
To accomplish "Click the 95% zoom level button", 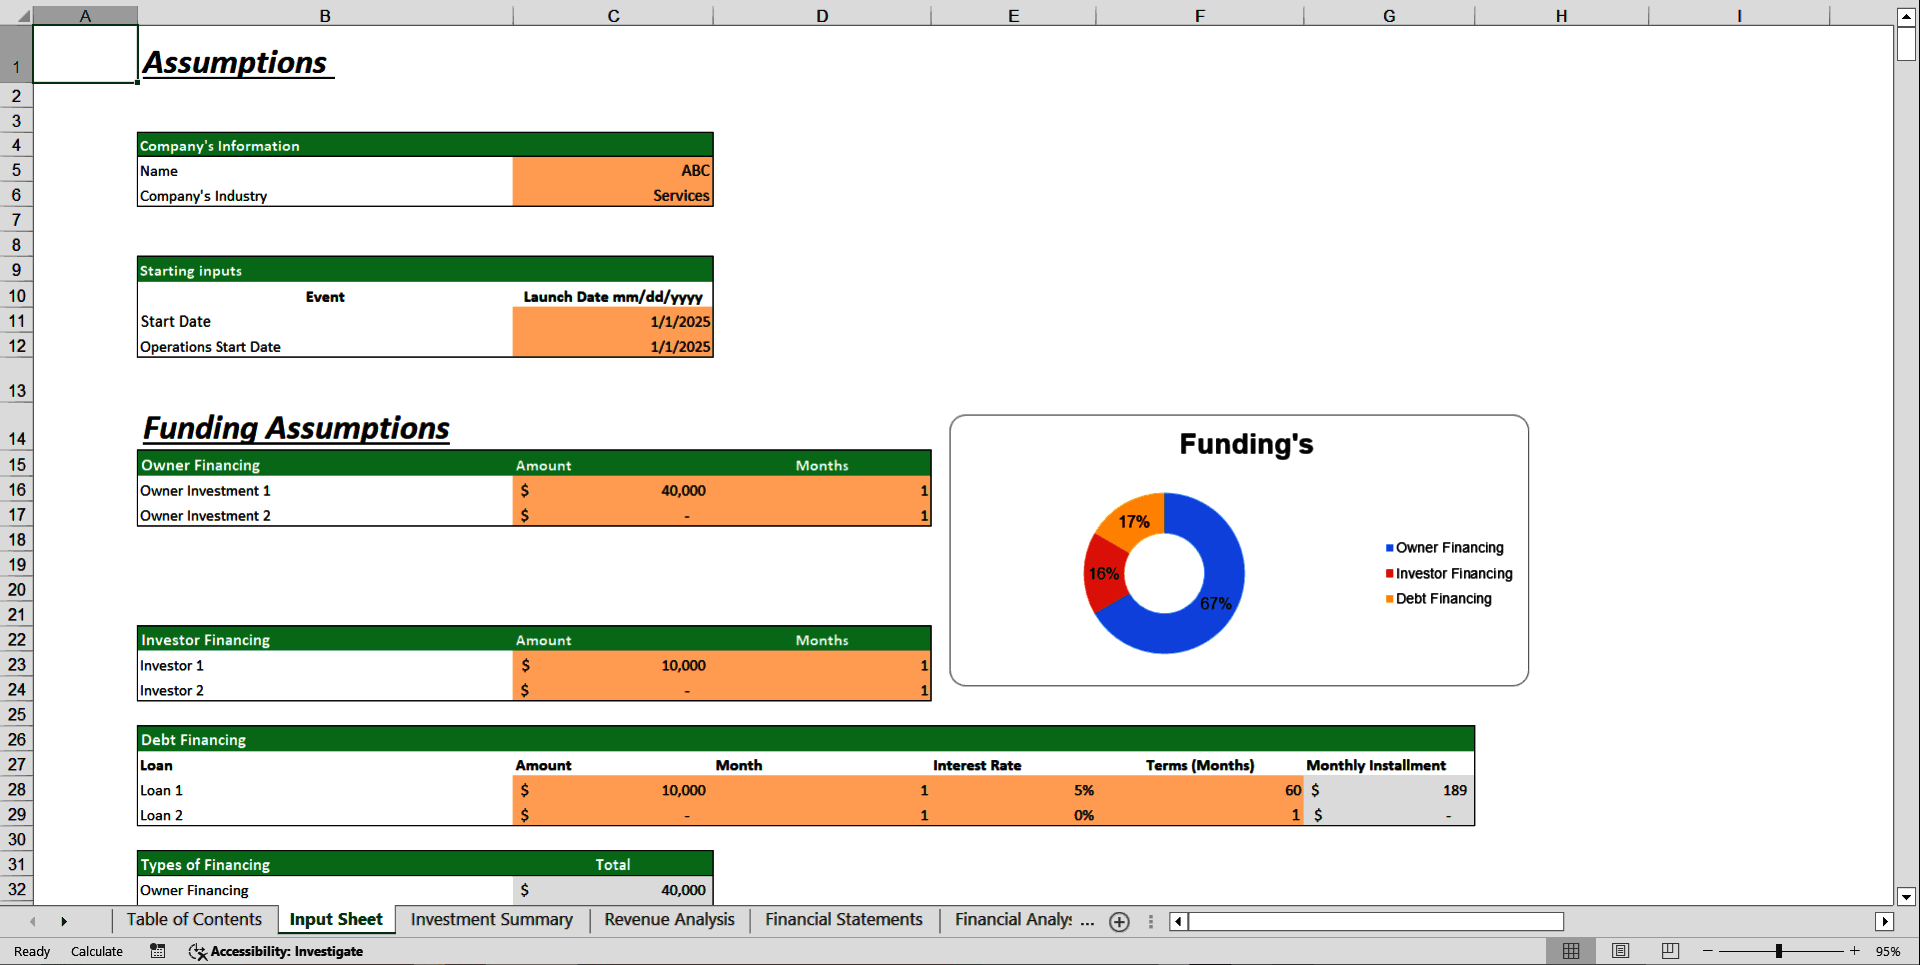I will click(1892, 951).
